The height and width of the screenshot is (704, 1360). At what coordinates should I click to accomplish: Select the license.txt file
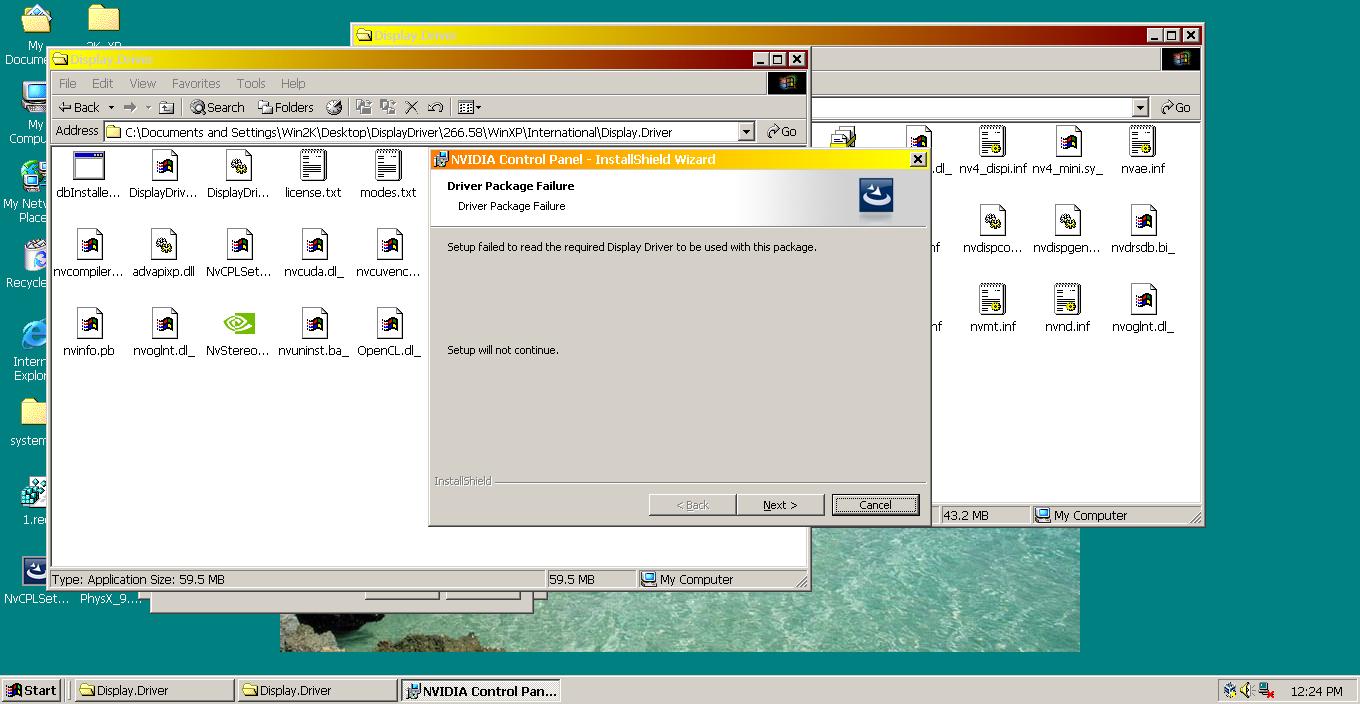pyautogui.click(x=313, y=175)
